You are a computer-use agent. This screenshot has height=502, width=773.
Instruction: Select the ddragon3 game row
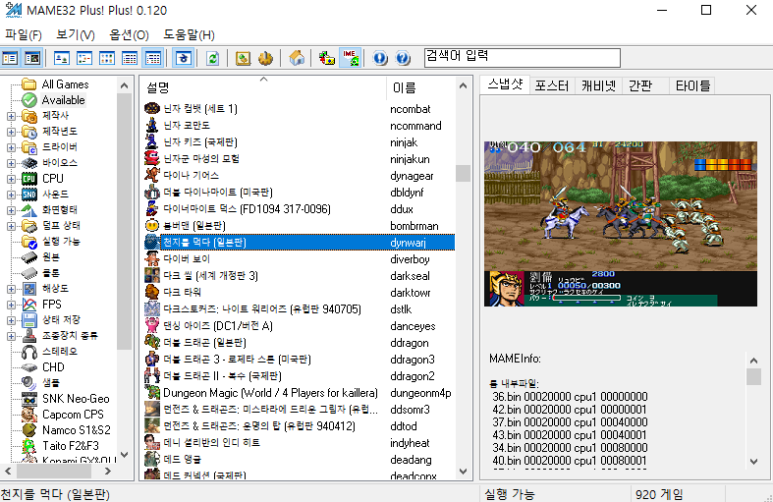click(x=299, y=359)
